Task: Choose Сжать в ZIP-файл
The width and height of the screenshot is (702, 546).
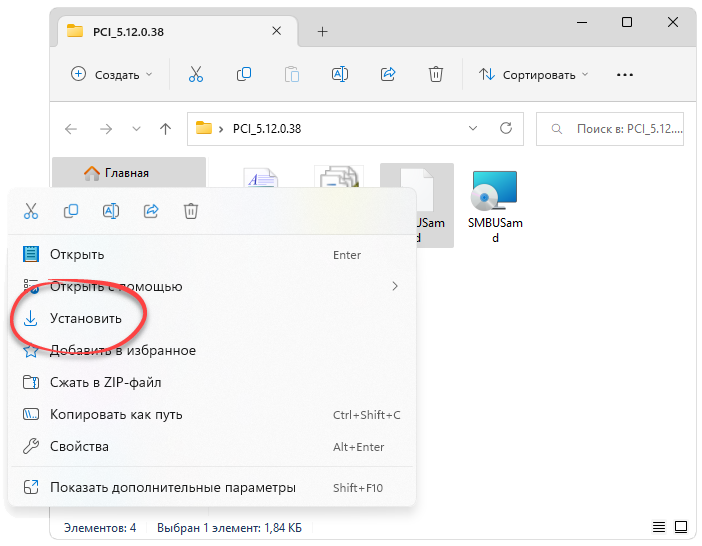Action: coord(212,383)
